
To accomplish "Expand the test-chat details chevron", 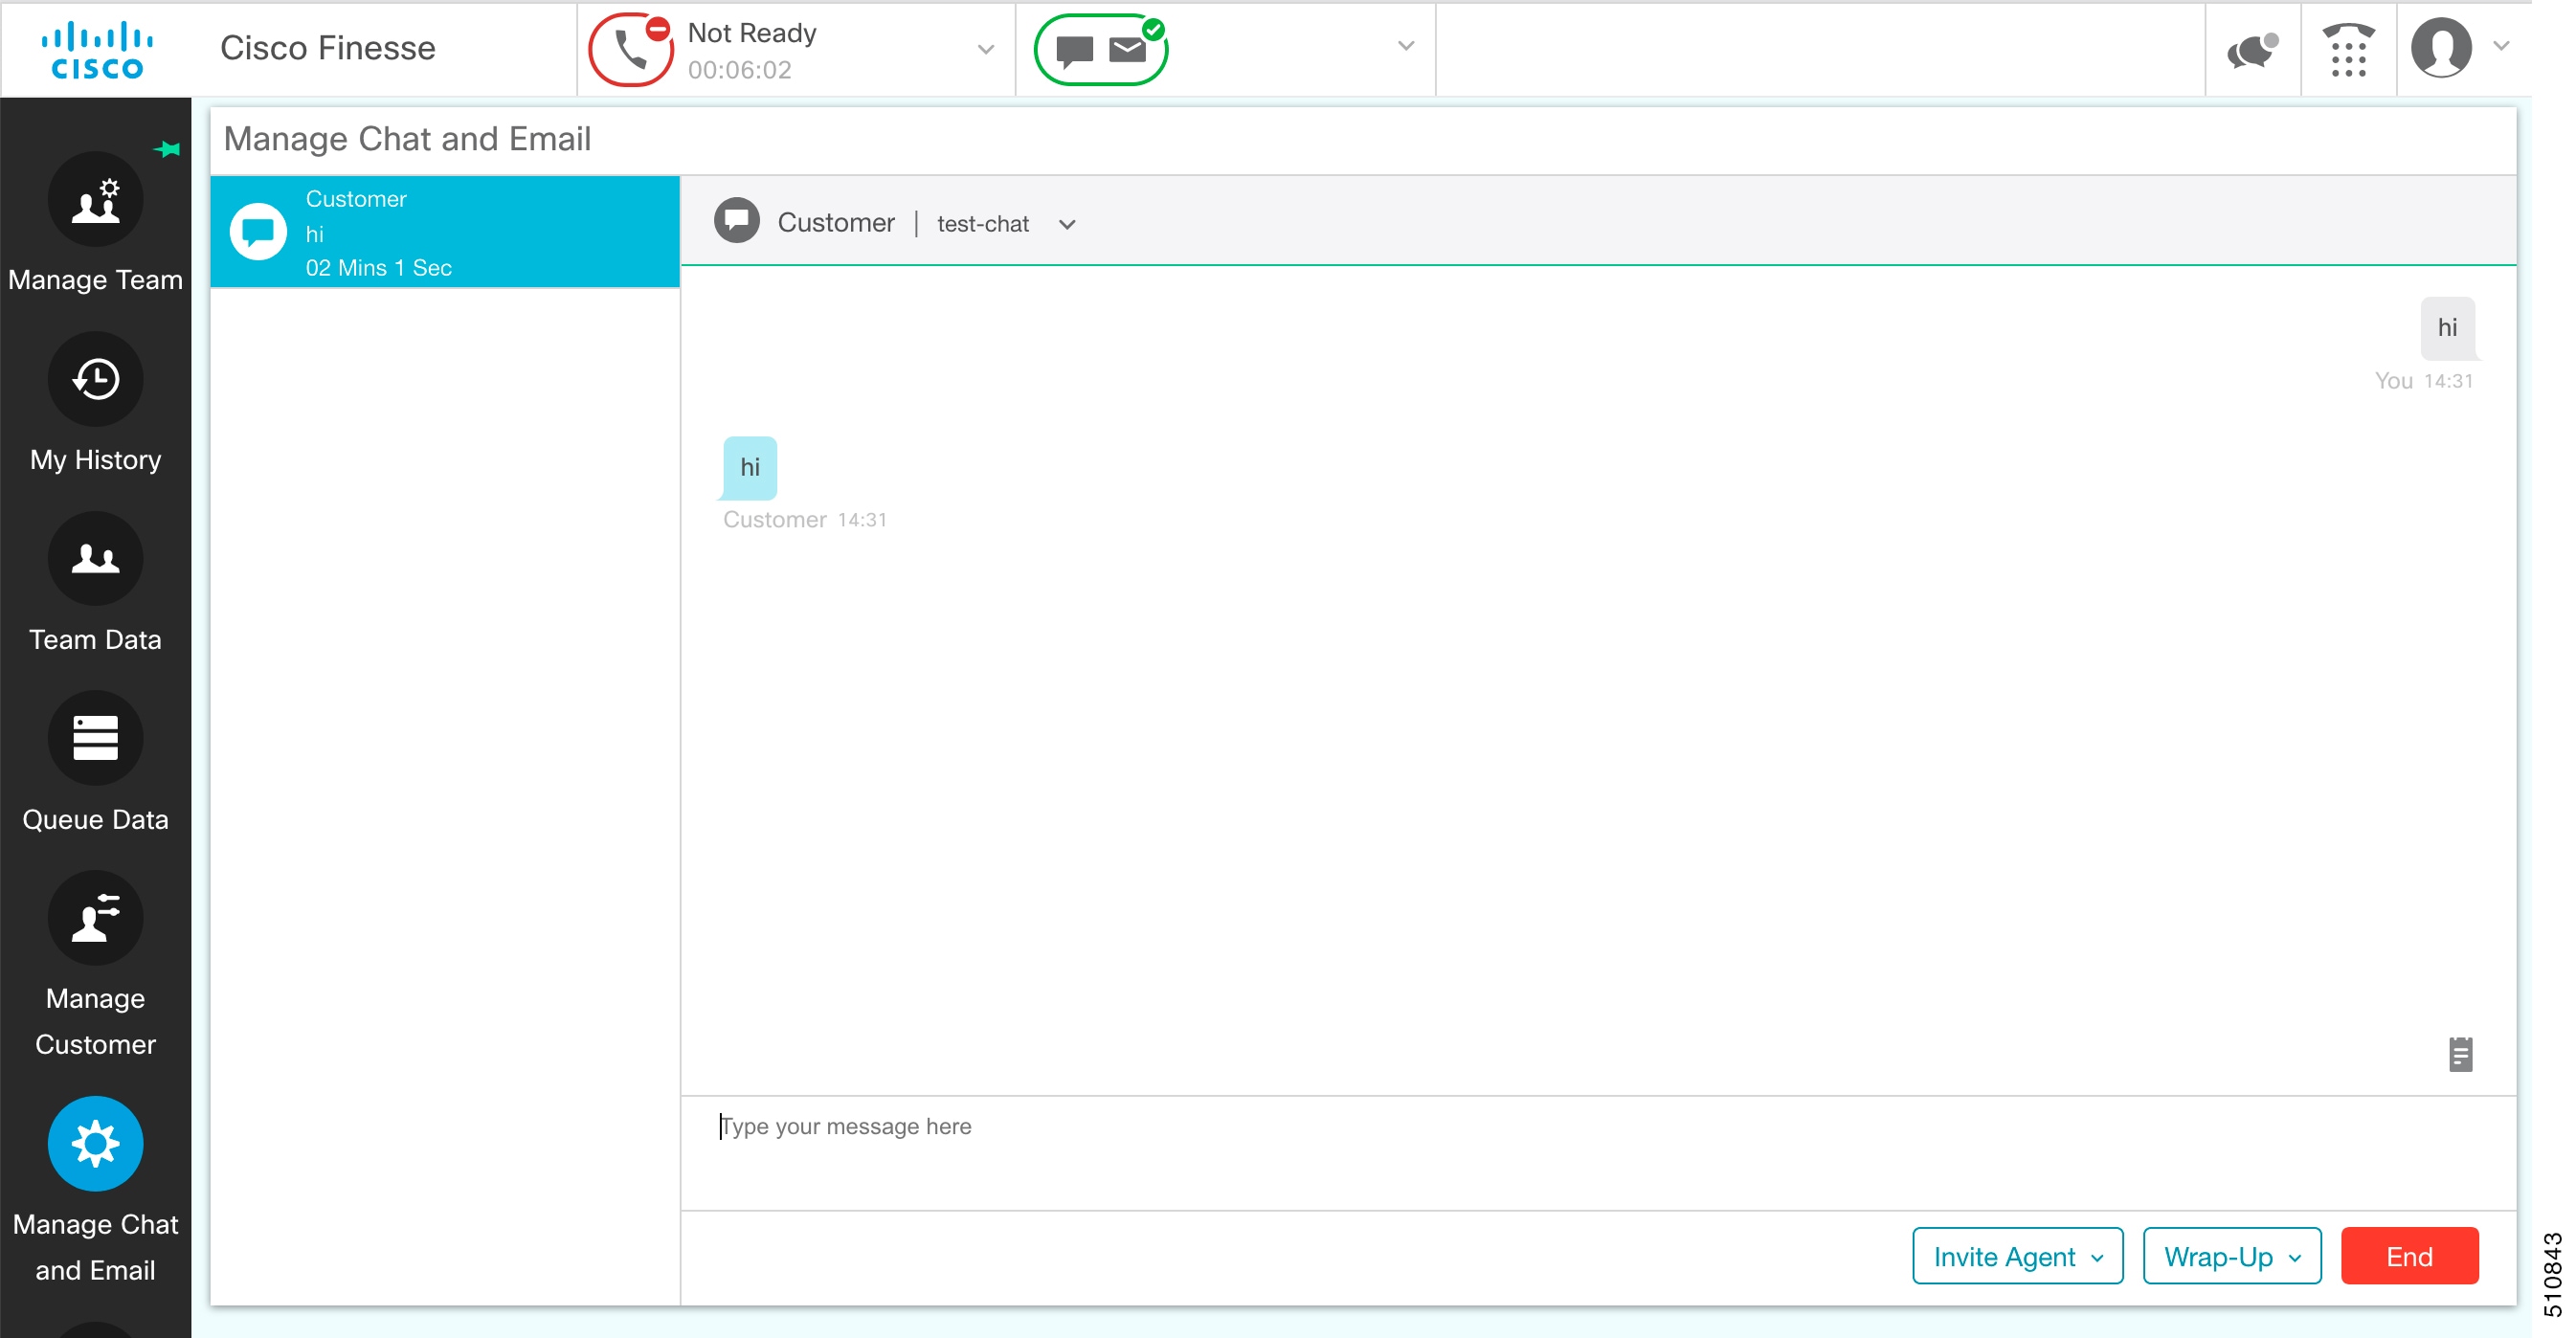I will point(1067,225).
